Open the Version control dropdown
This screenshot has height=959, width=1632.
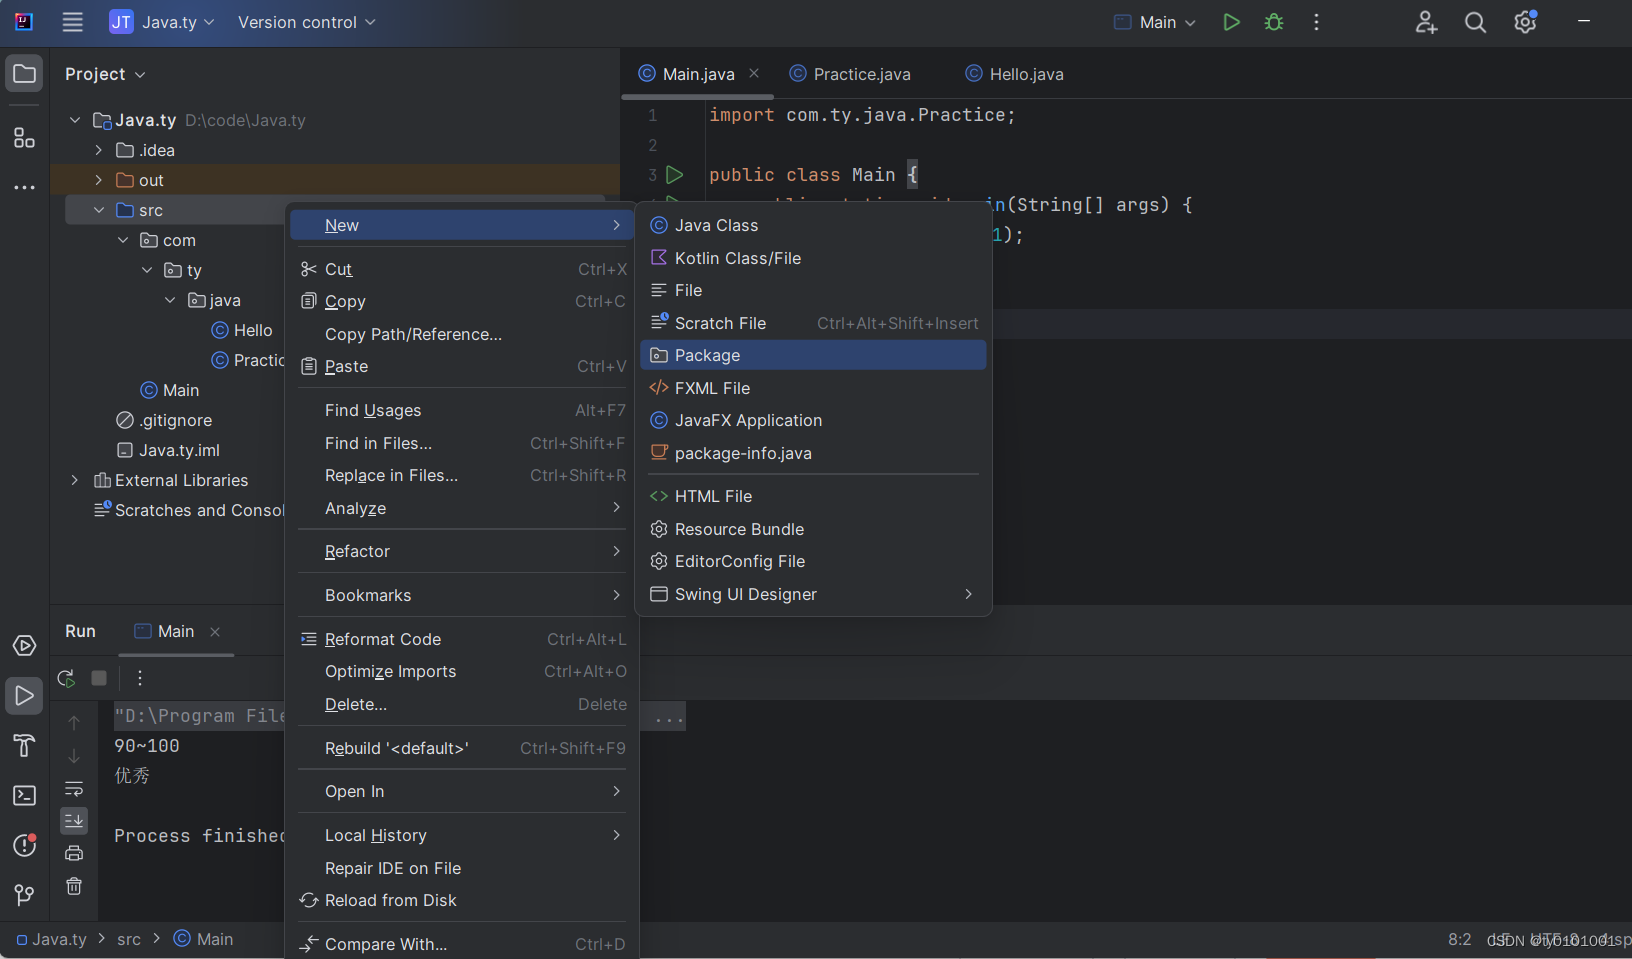[307, 22]
